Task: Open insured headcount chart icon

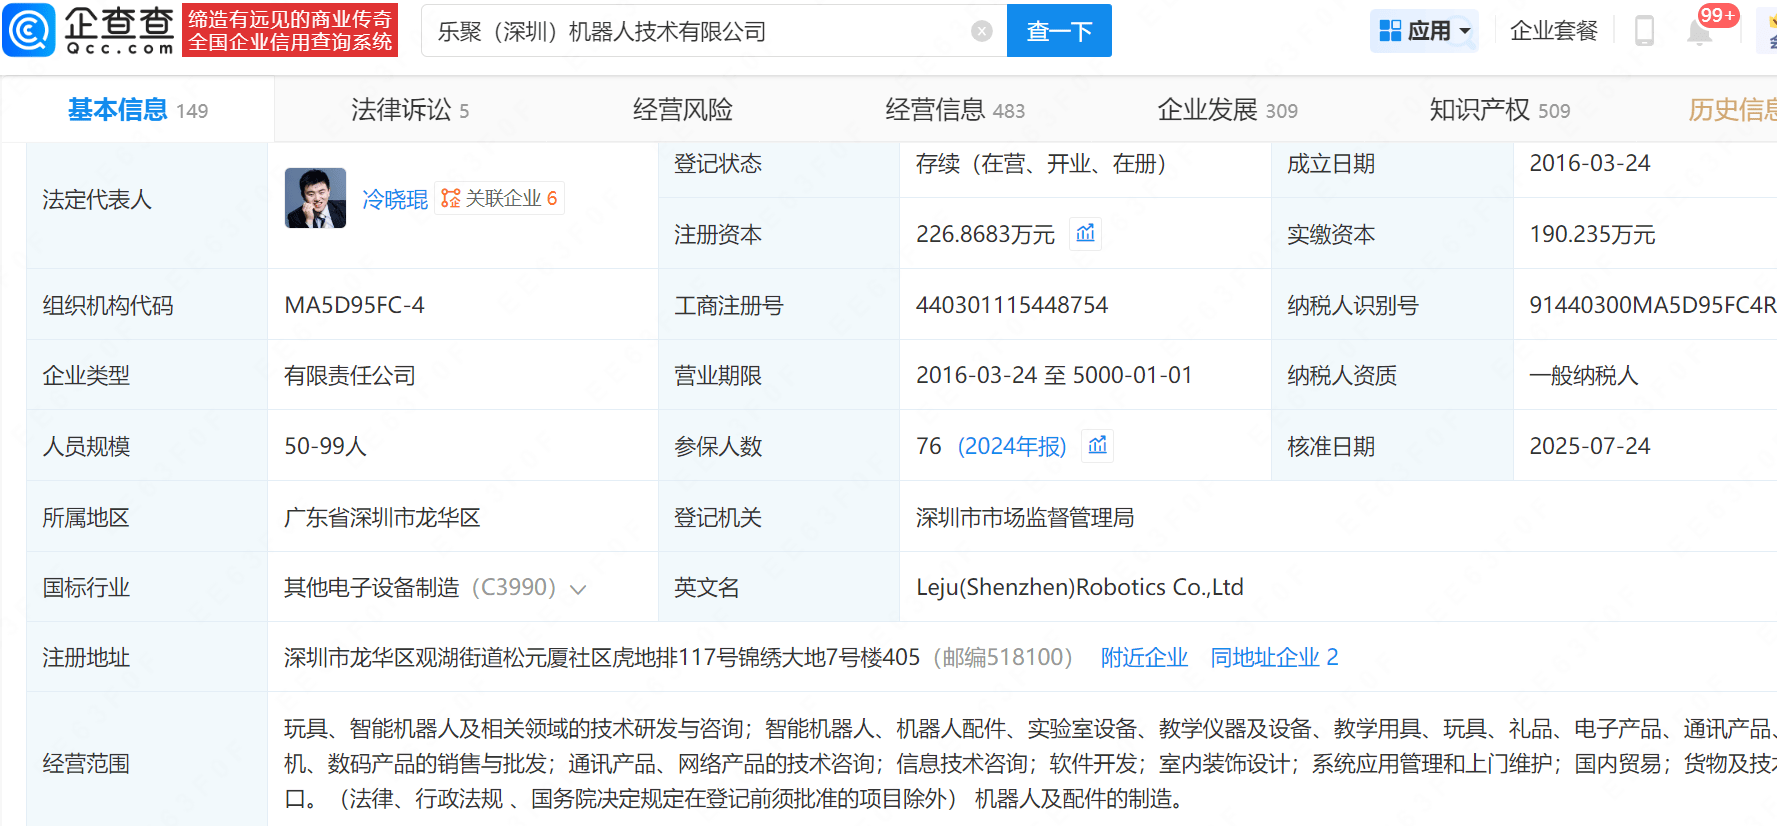Action: coord(1097,446)
